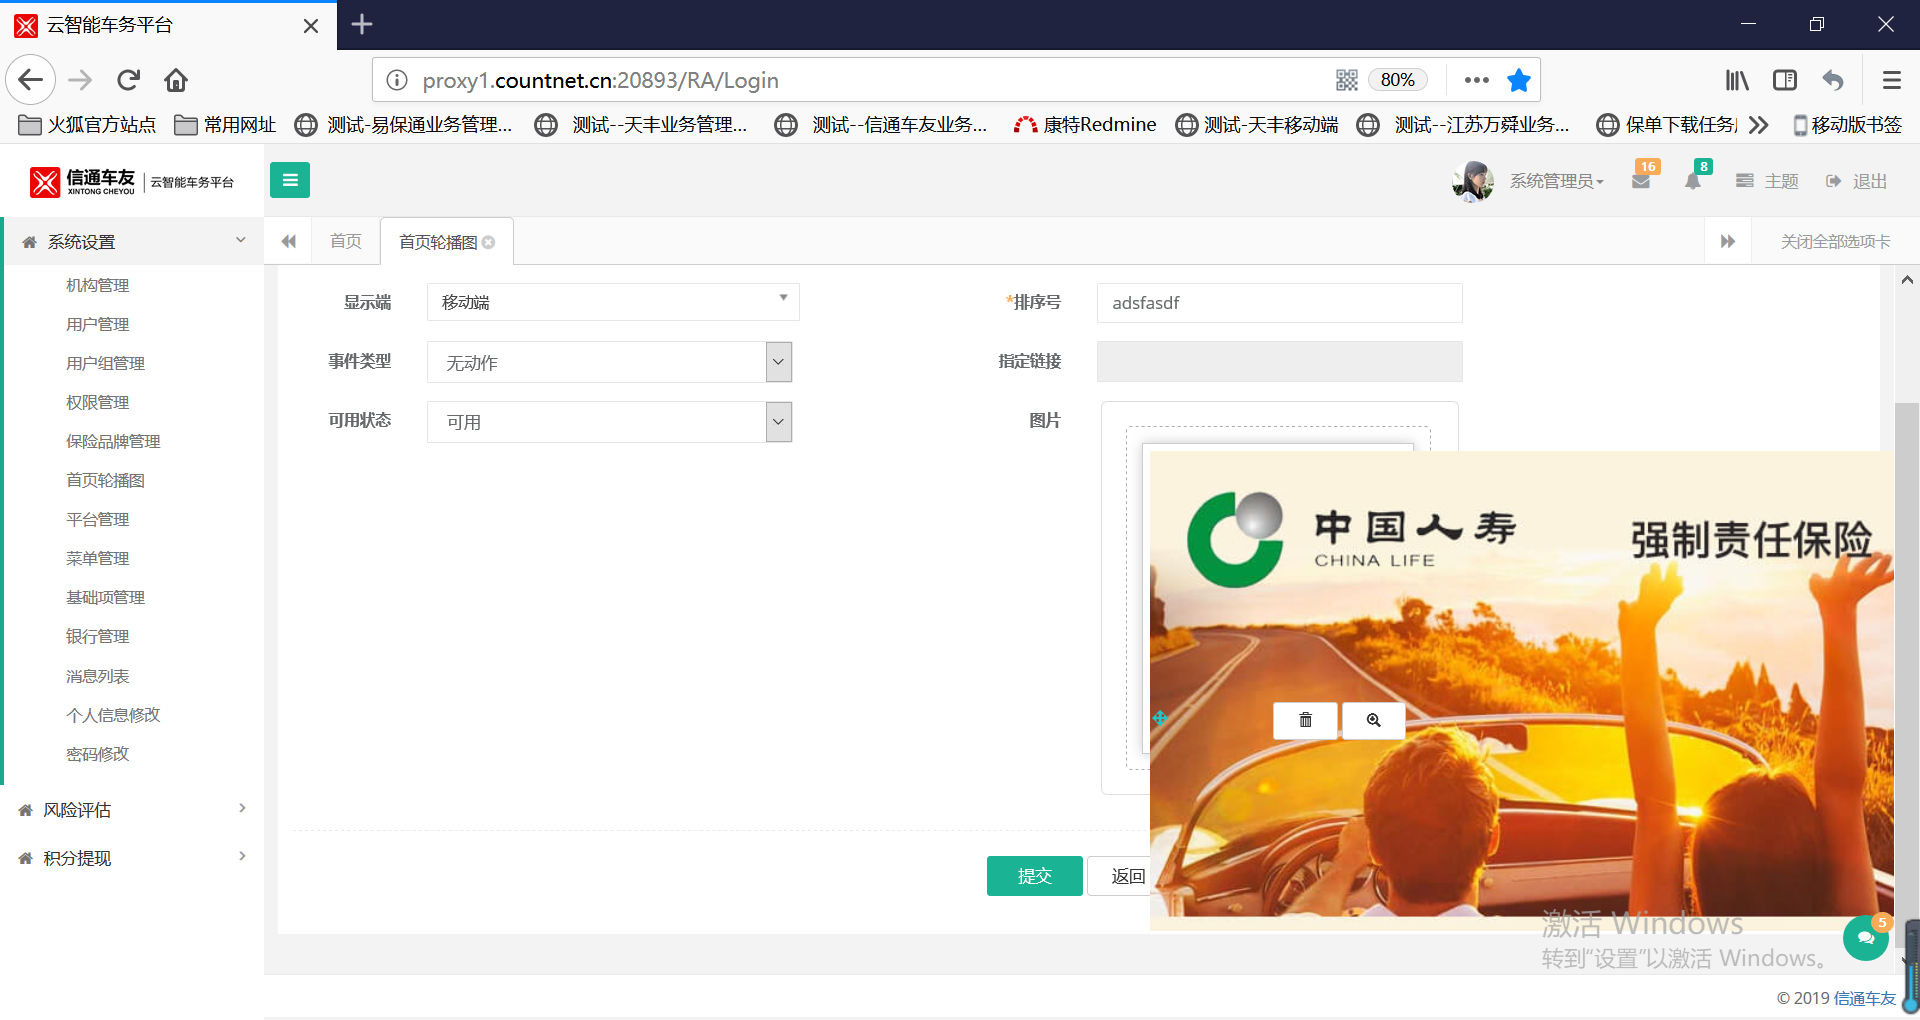This screenshot has width=1920, height=1020.
Task: Open the 主题 theme switcher
Action: coord(1768,181)
